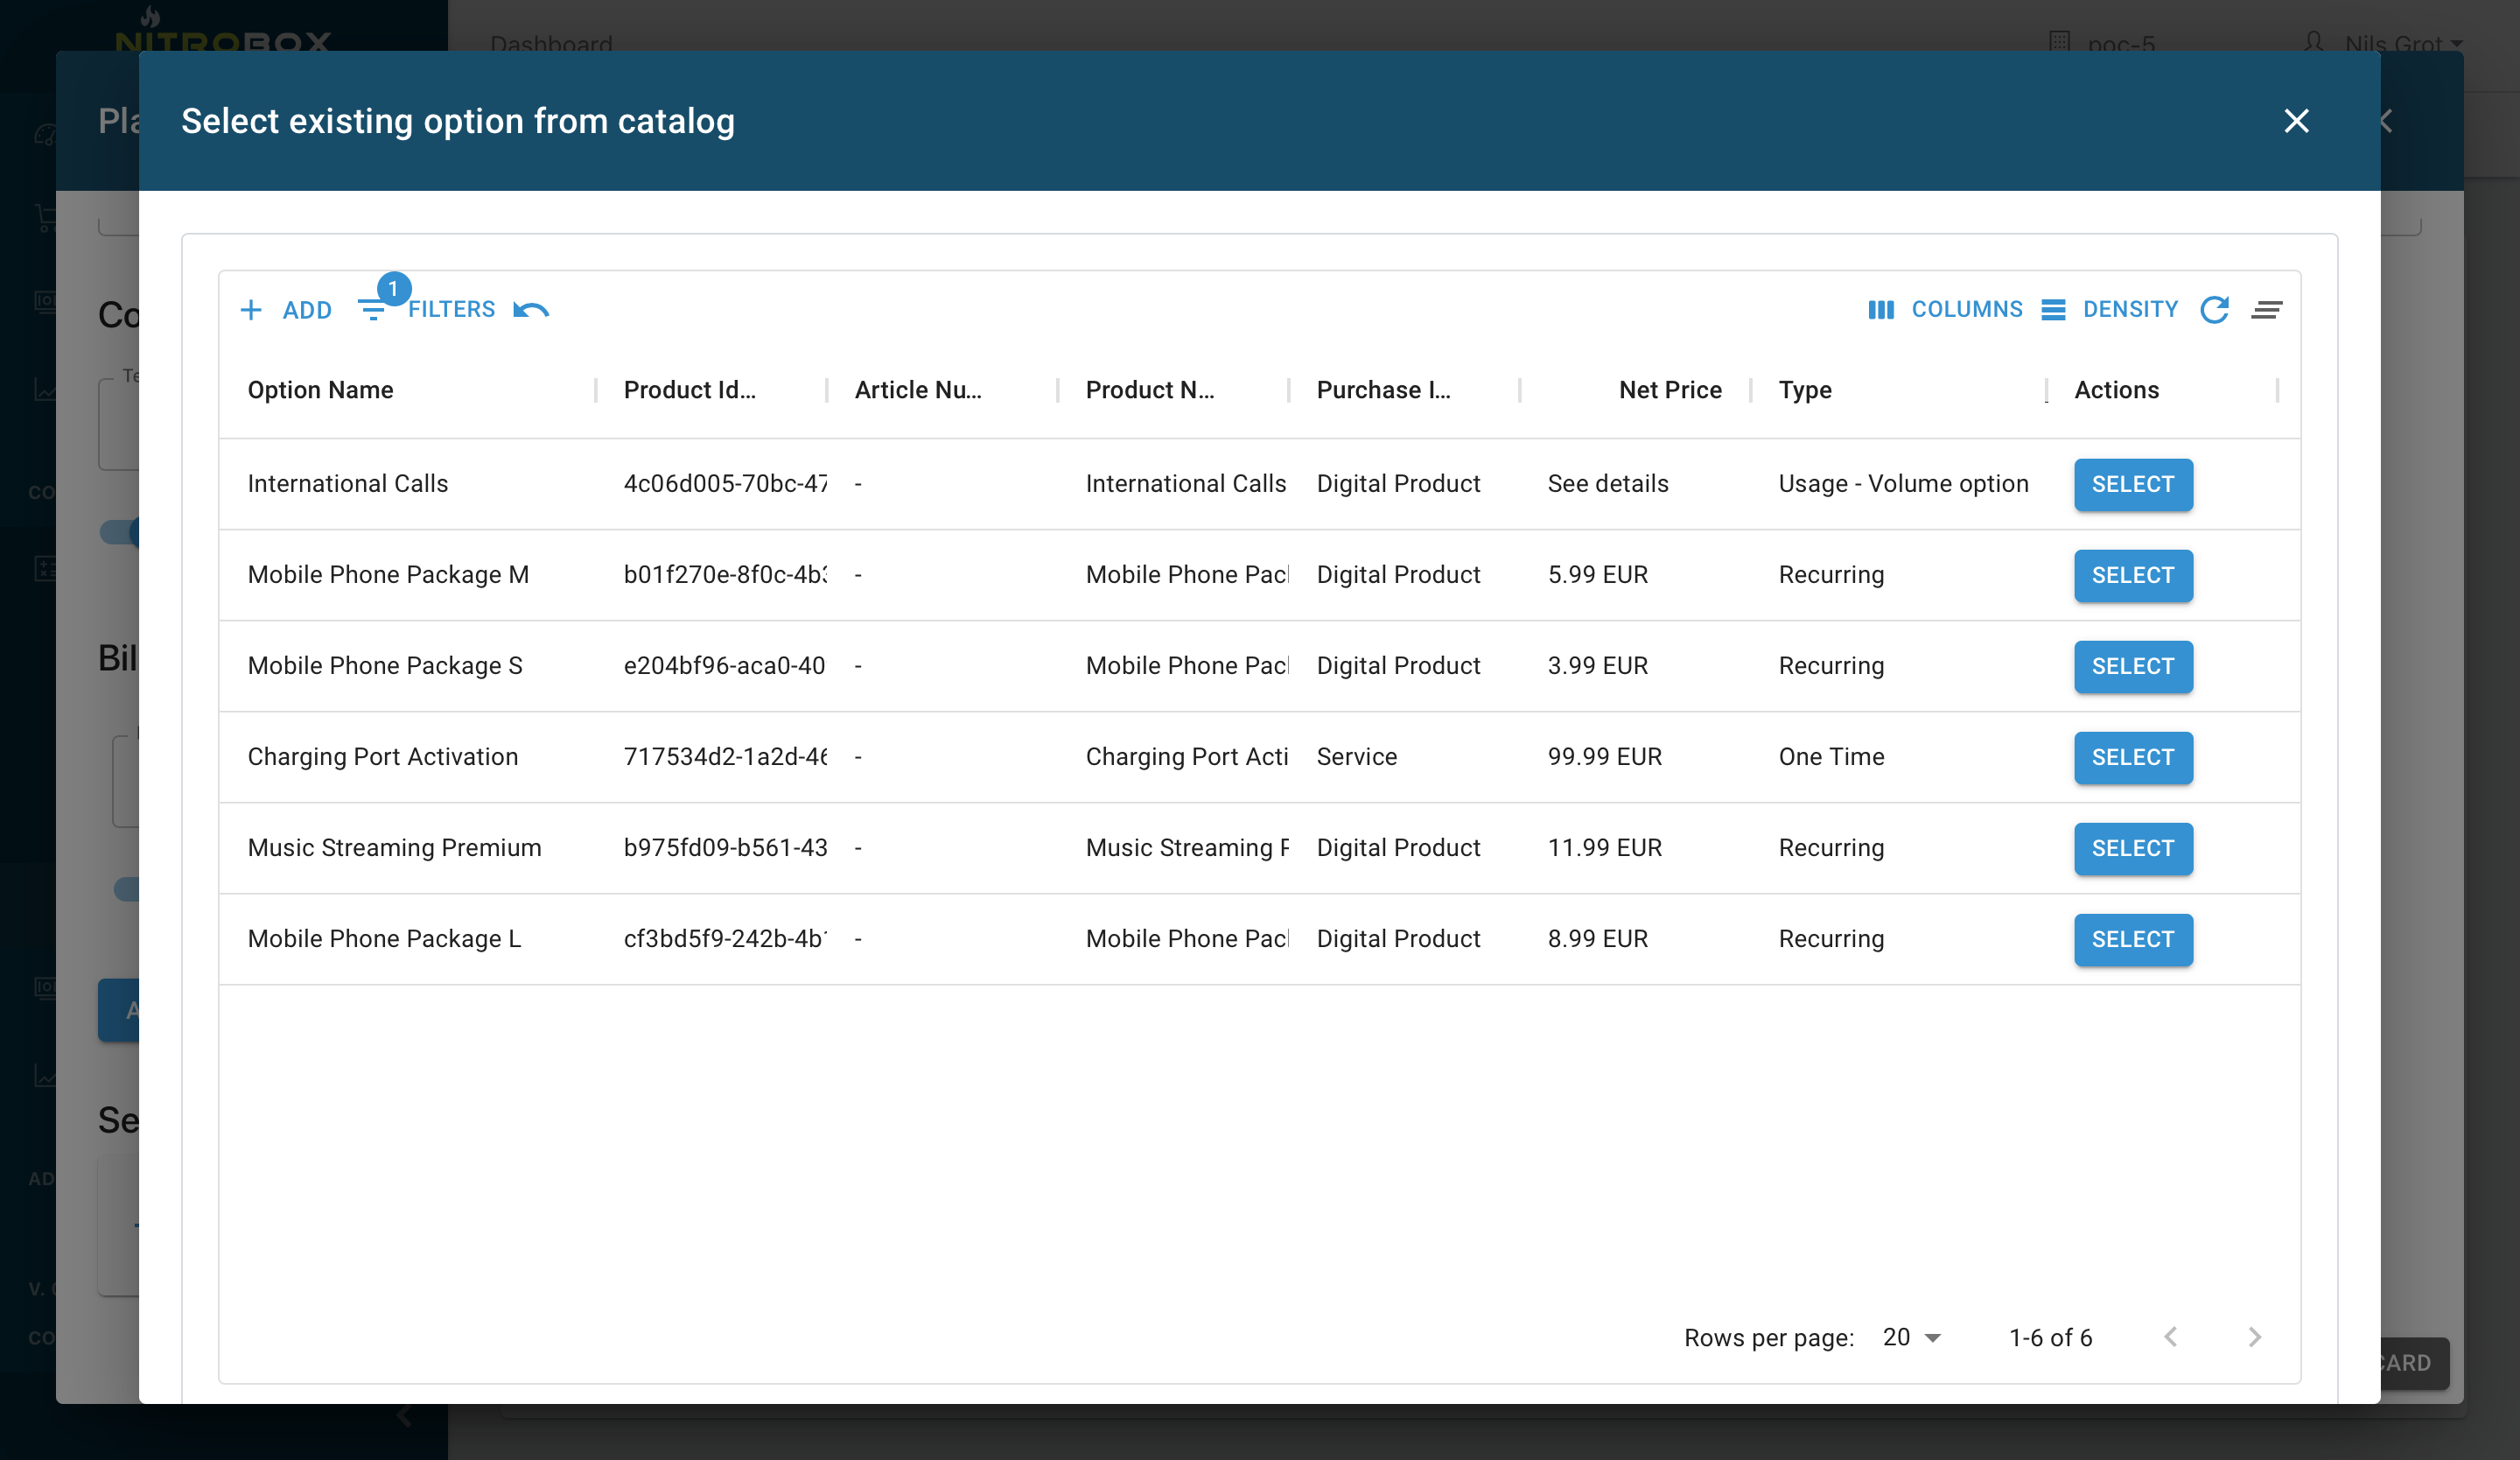
Task: Select the International Calls option
Action: pyautogui.click(x=2132, y=485)
